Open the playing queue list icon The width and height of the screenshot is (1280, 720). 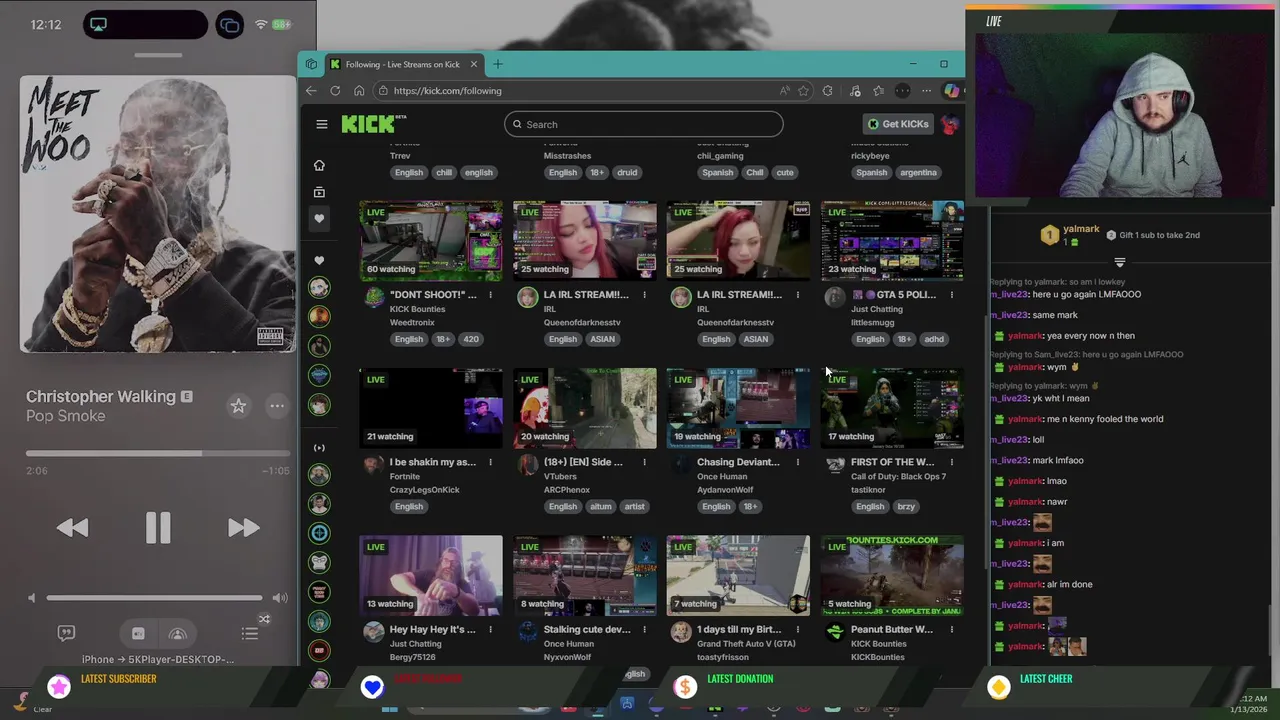250,633
